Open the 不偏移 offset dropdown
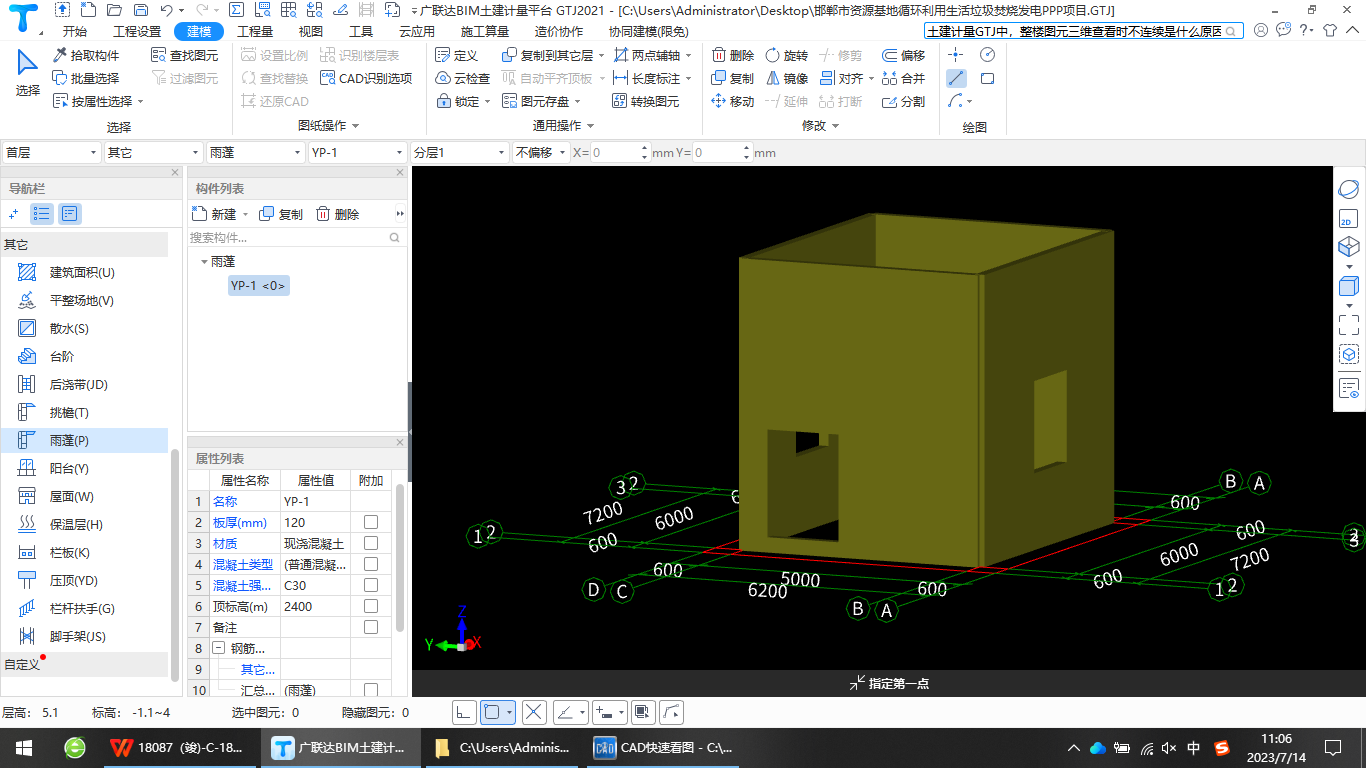This screenshot has height=768, width=1366. point(540,152)
